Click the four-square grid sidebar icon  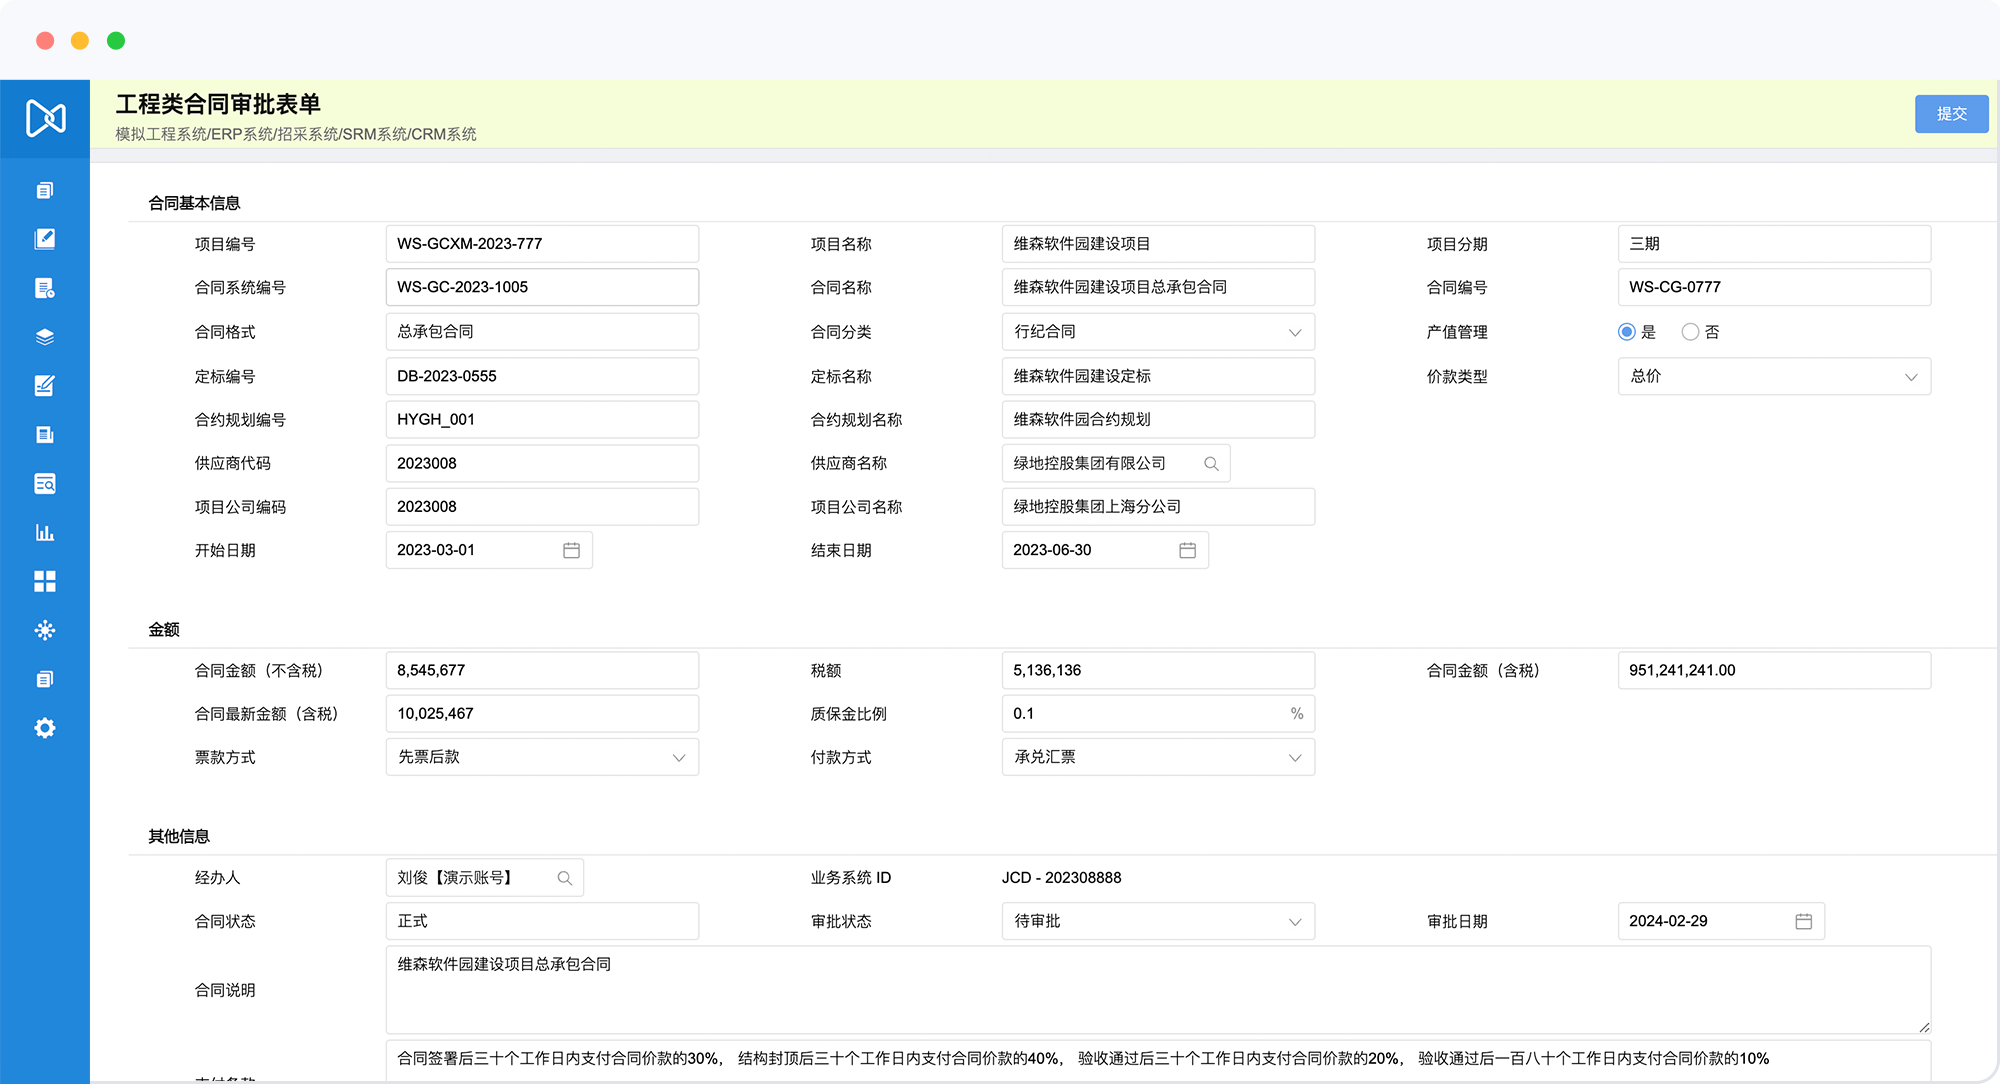point(44,581)
